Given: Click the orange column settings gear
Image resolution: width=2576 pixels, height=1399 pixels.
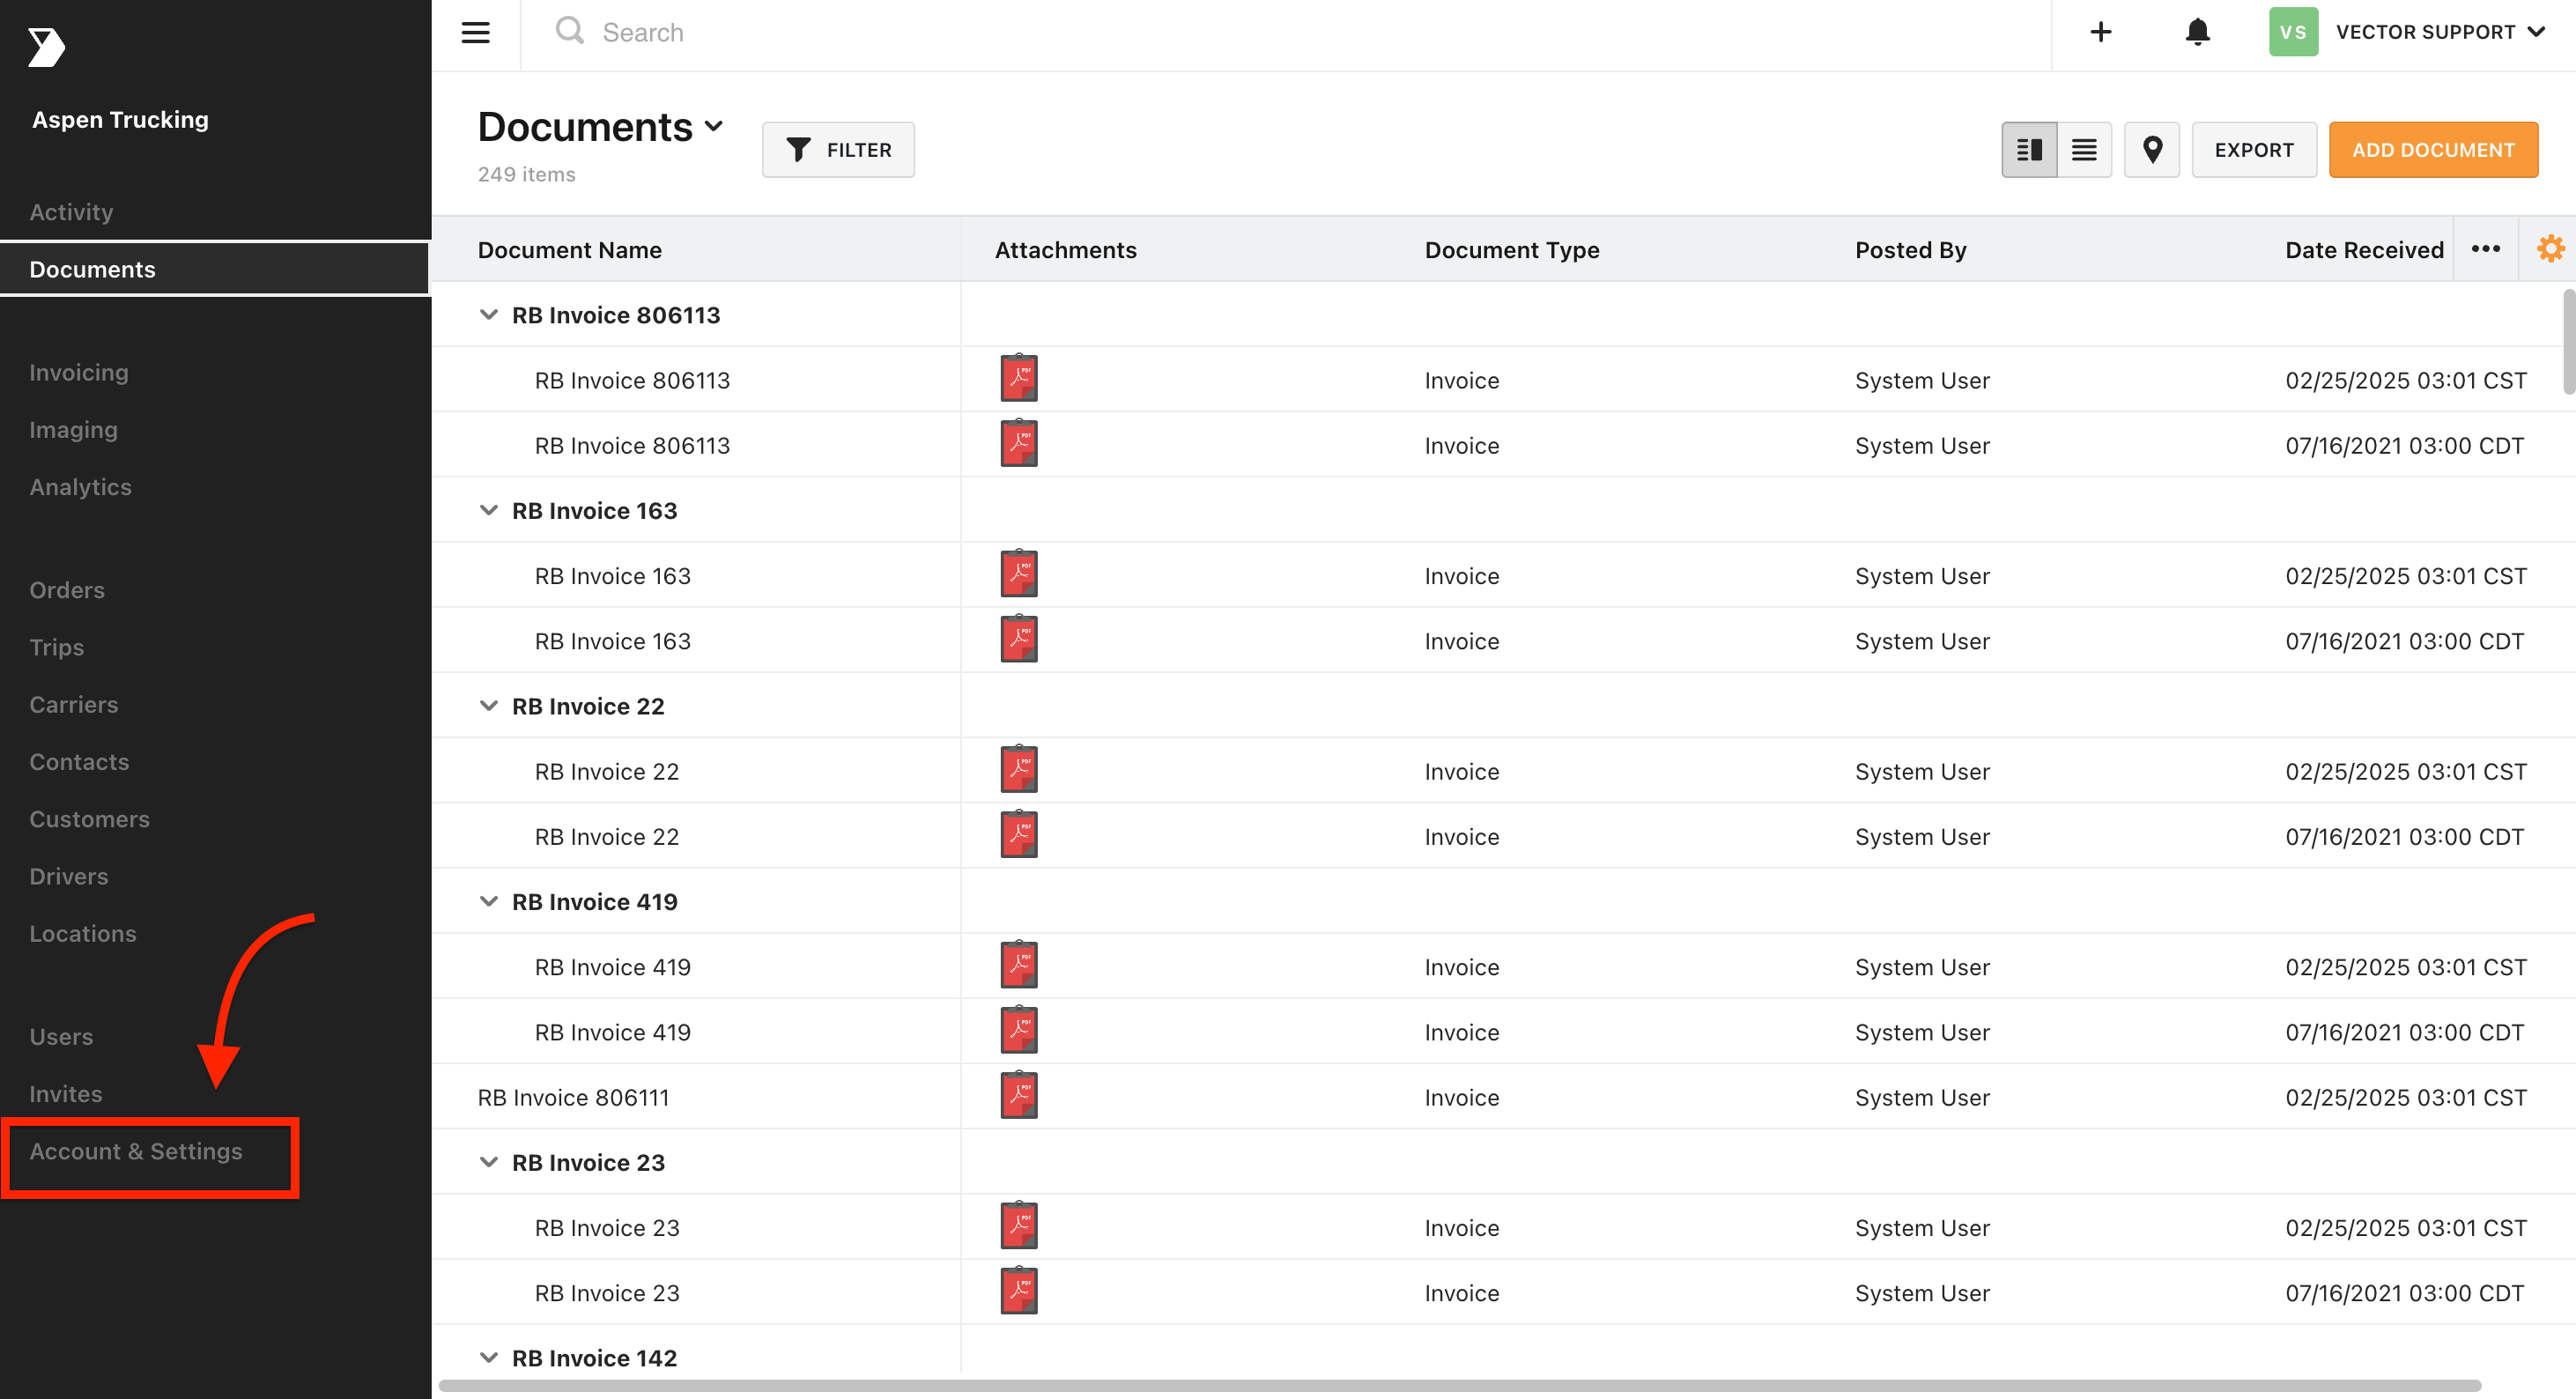Looking at the screenshot, I should 2551,249.
